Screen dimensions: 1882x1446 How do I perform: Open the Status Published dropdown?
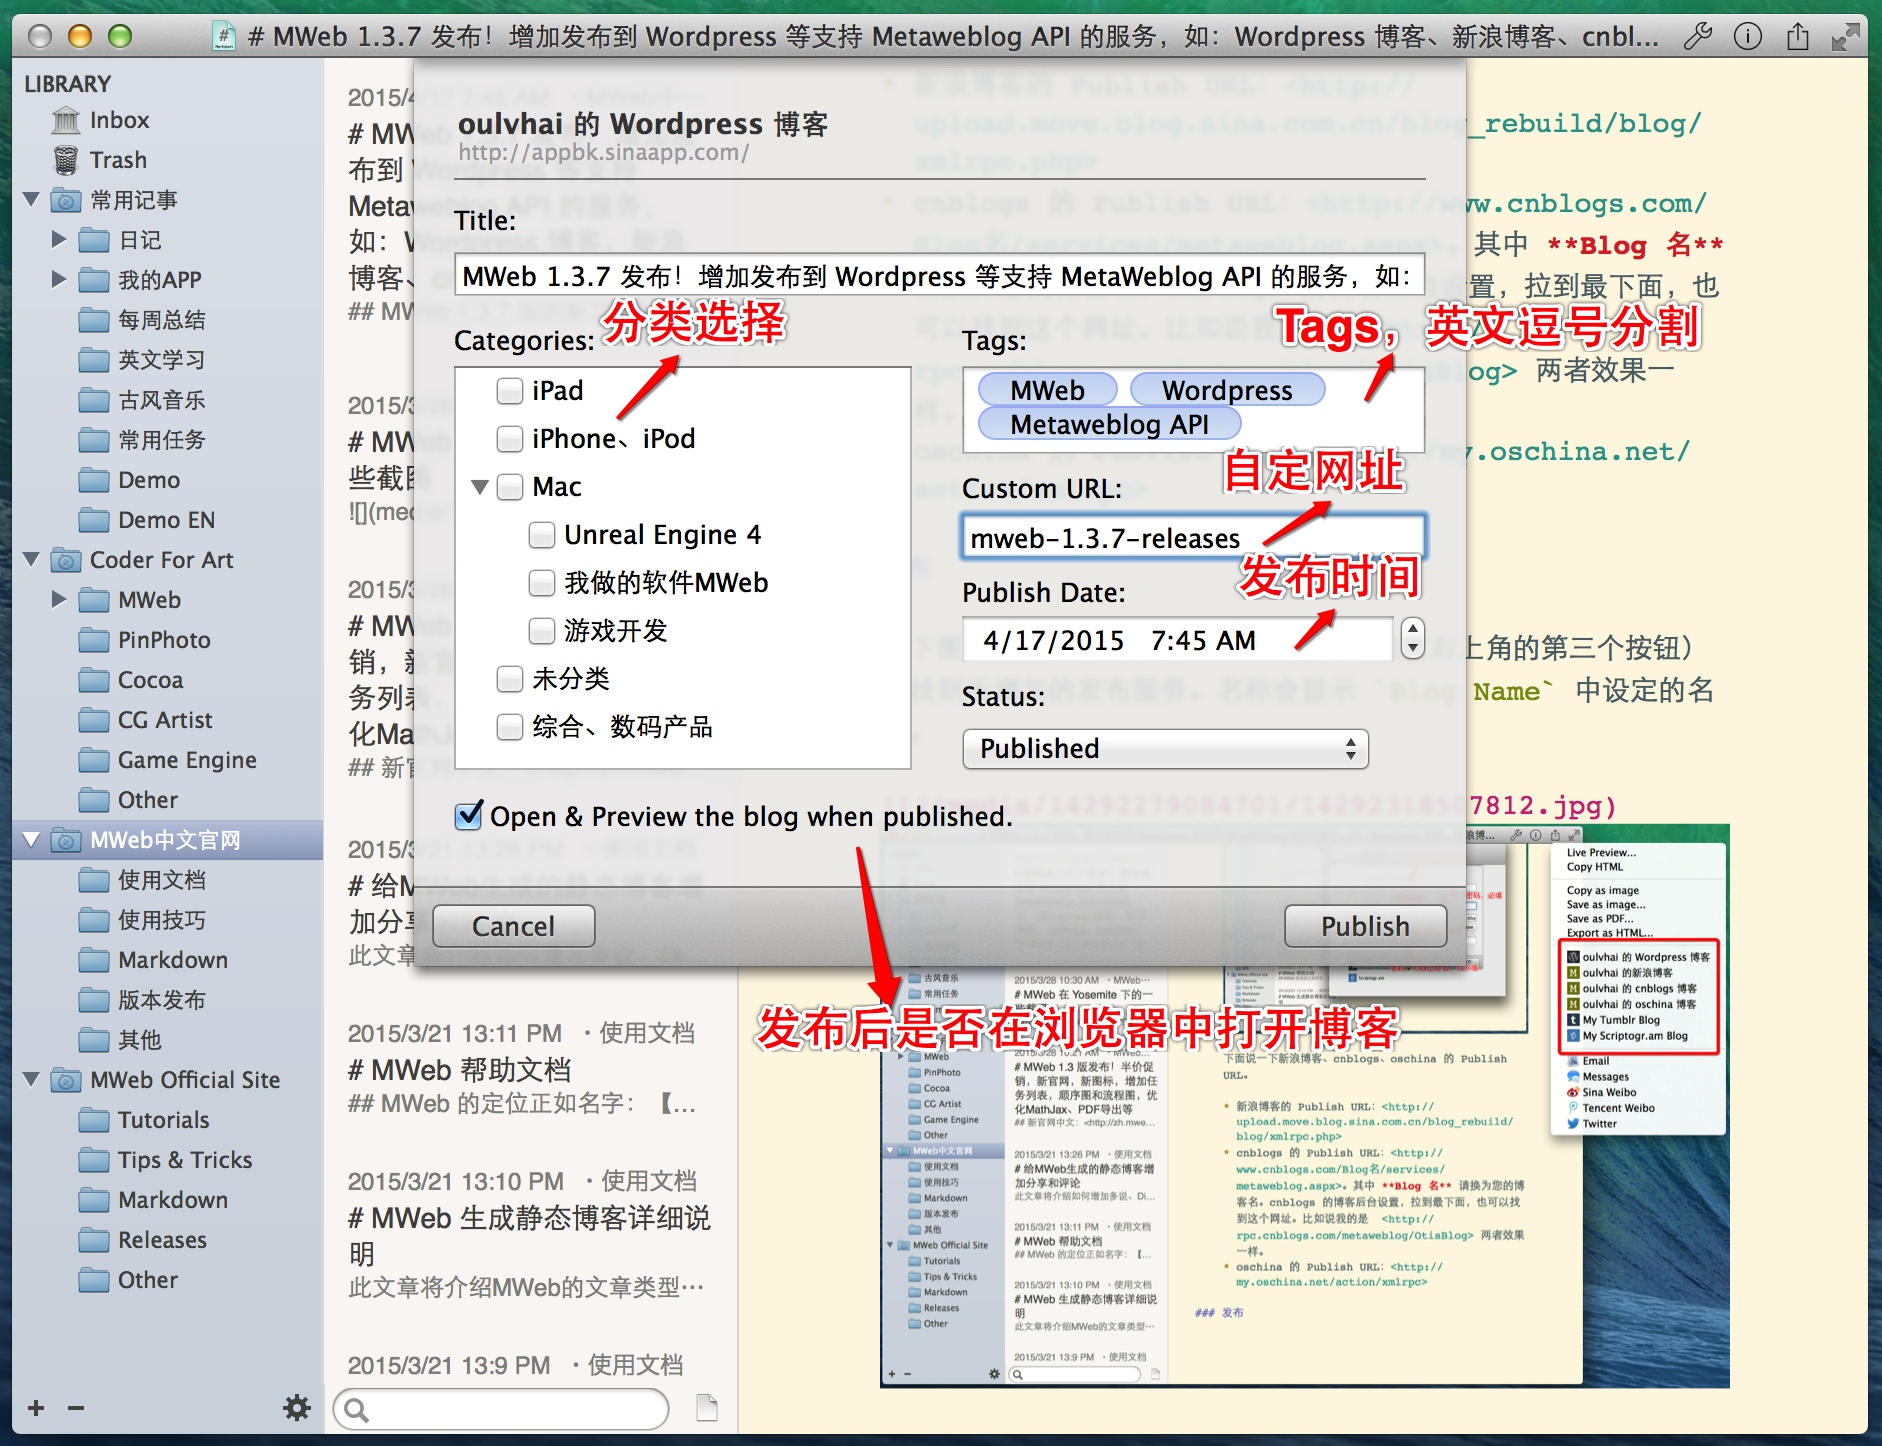pyautogui.click(x=1165, y=749)
